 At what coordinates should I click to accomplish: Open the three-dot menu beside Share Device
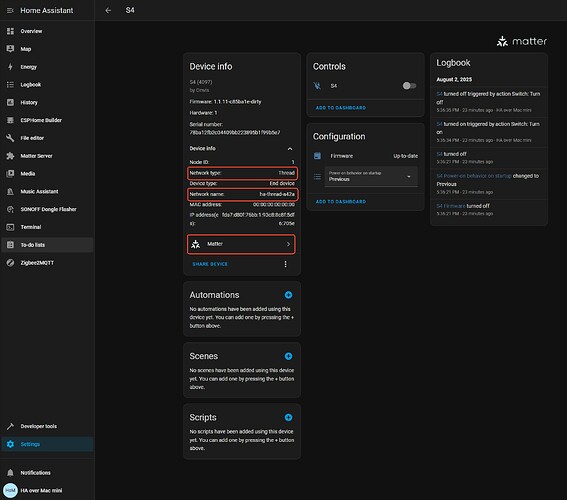pyautogui.click(x=285, y=264)
